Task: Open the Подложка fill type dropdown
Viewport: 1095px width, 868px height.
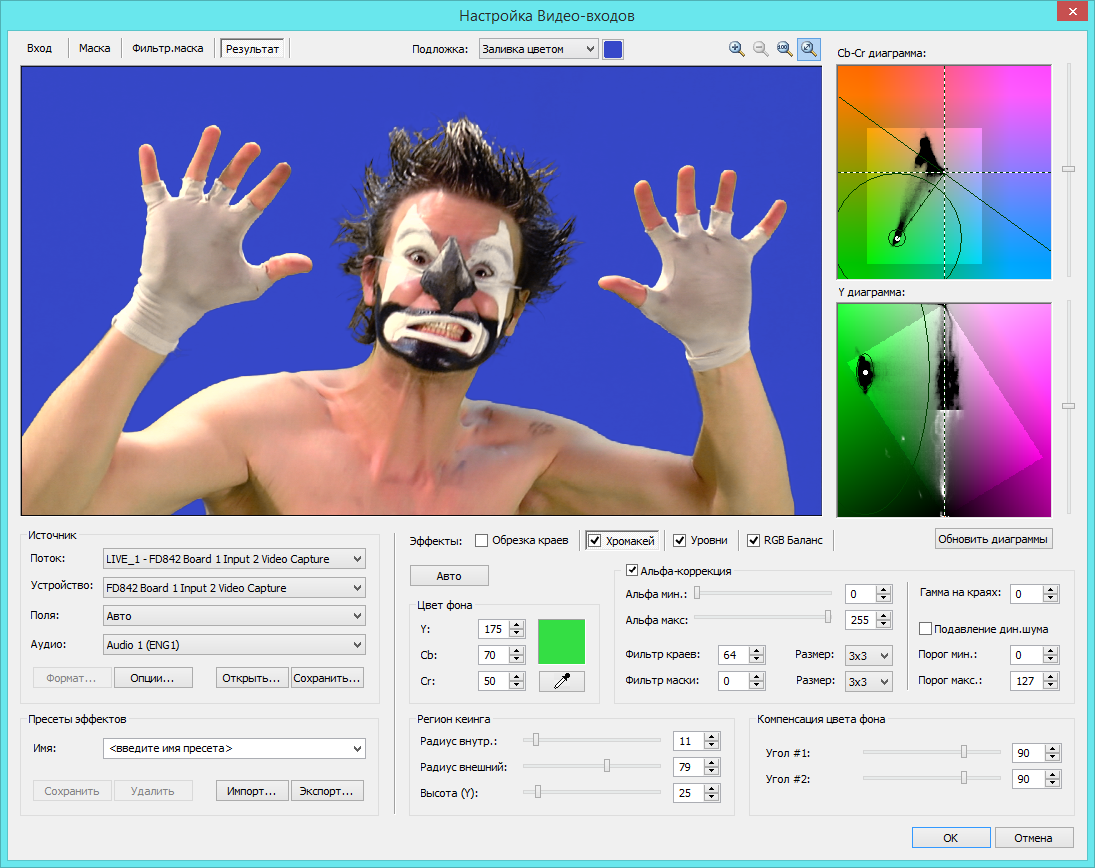Action: (x=538, y=49)
